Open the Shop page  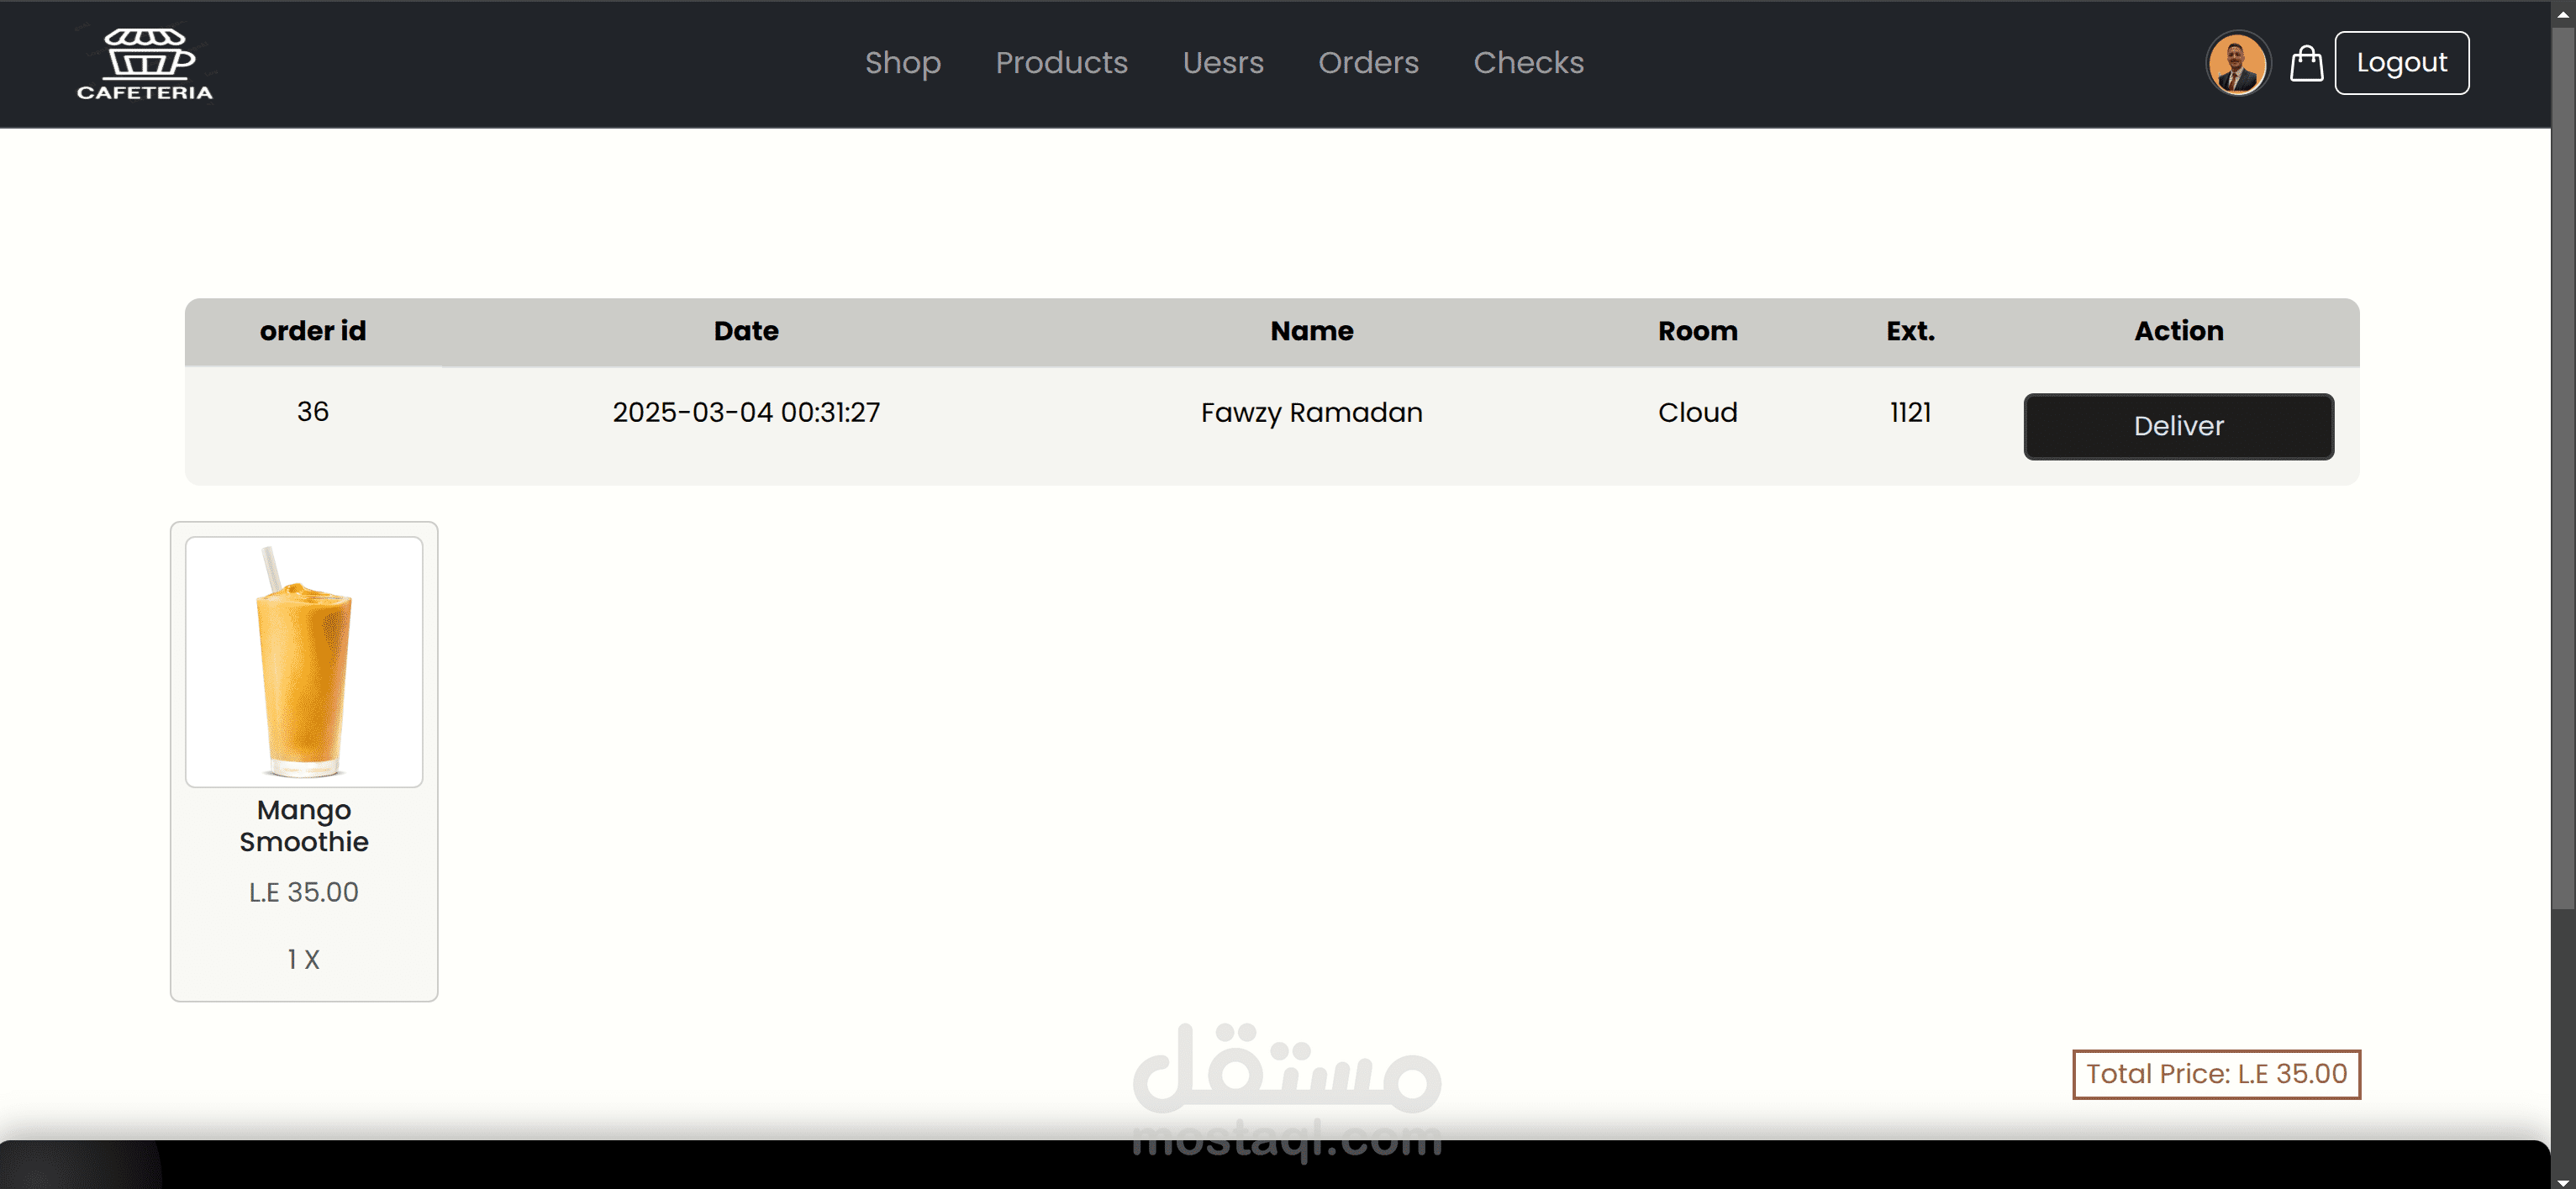[902, 63]
